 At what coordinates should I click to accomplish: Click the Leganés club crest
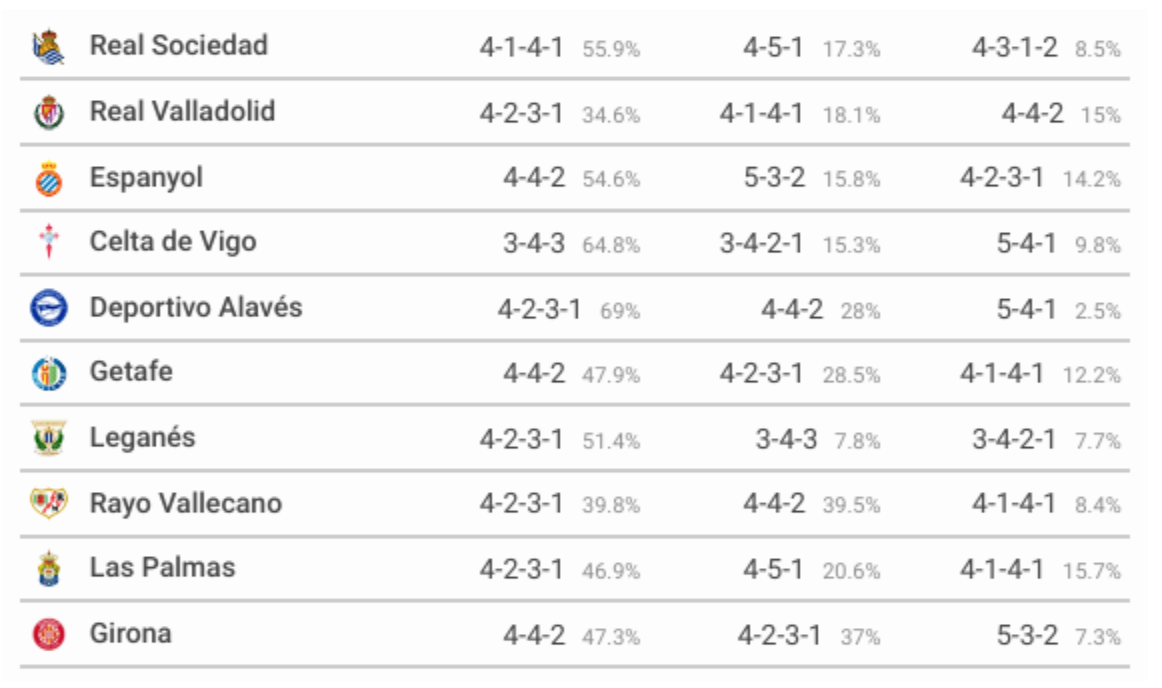tap(49, 438)
